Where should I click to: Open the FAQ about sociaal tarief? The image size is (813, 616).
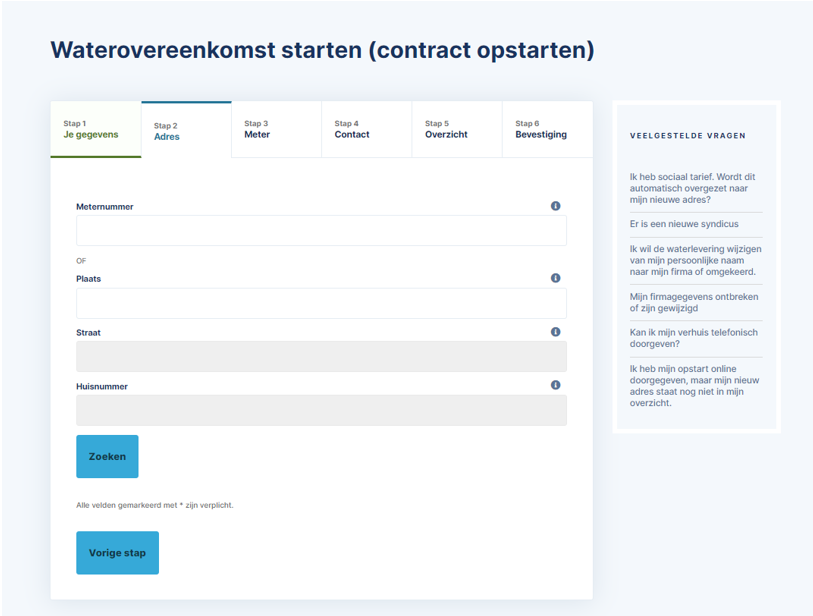click(x=692, y=188)
